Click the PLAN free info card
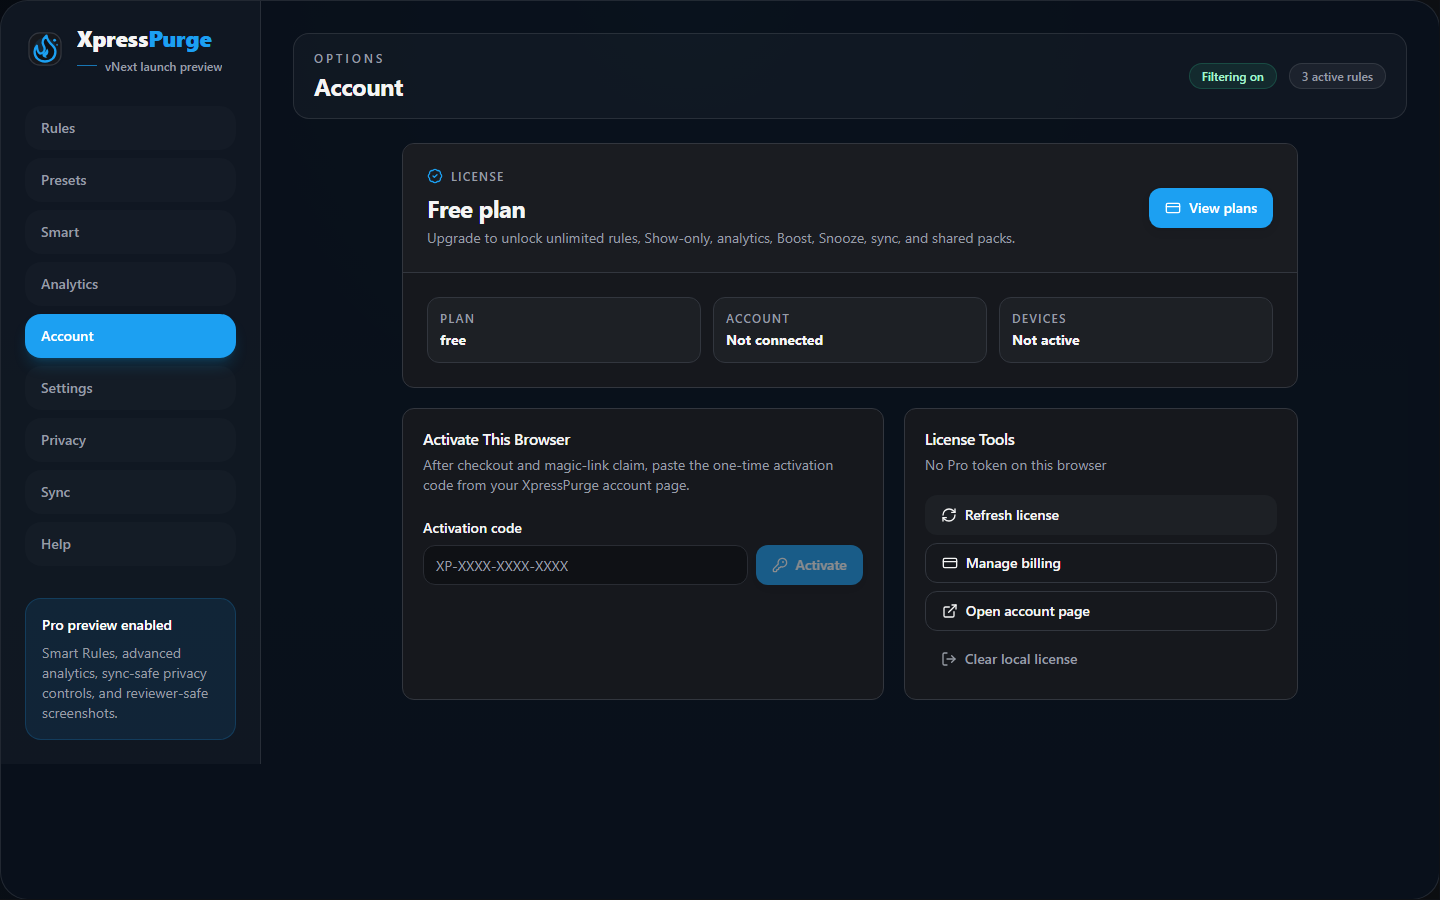The width and height of the screenshot is (1440, 900). point(563,330)
